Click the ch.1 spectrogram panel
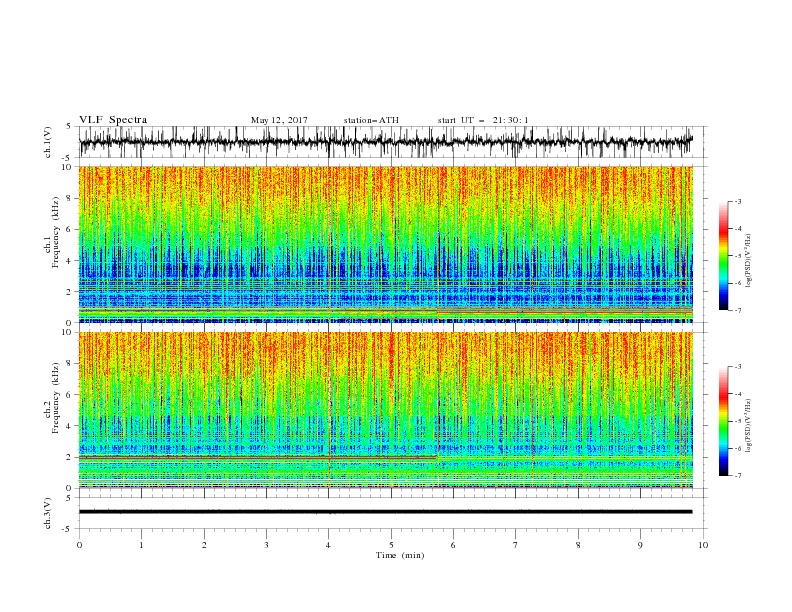The width and height of the screenshot is (792, 612). 385,244
